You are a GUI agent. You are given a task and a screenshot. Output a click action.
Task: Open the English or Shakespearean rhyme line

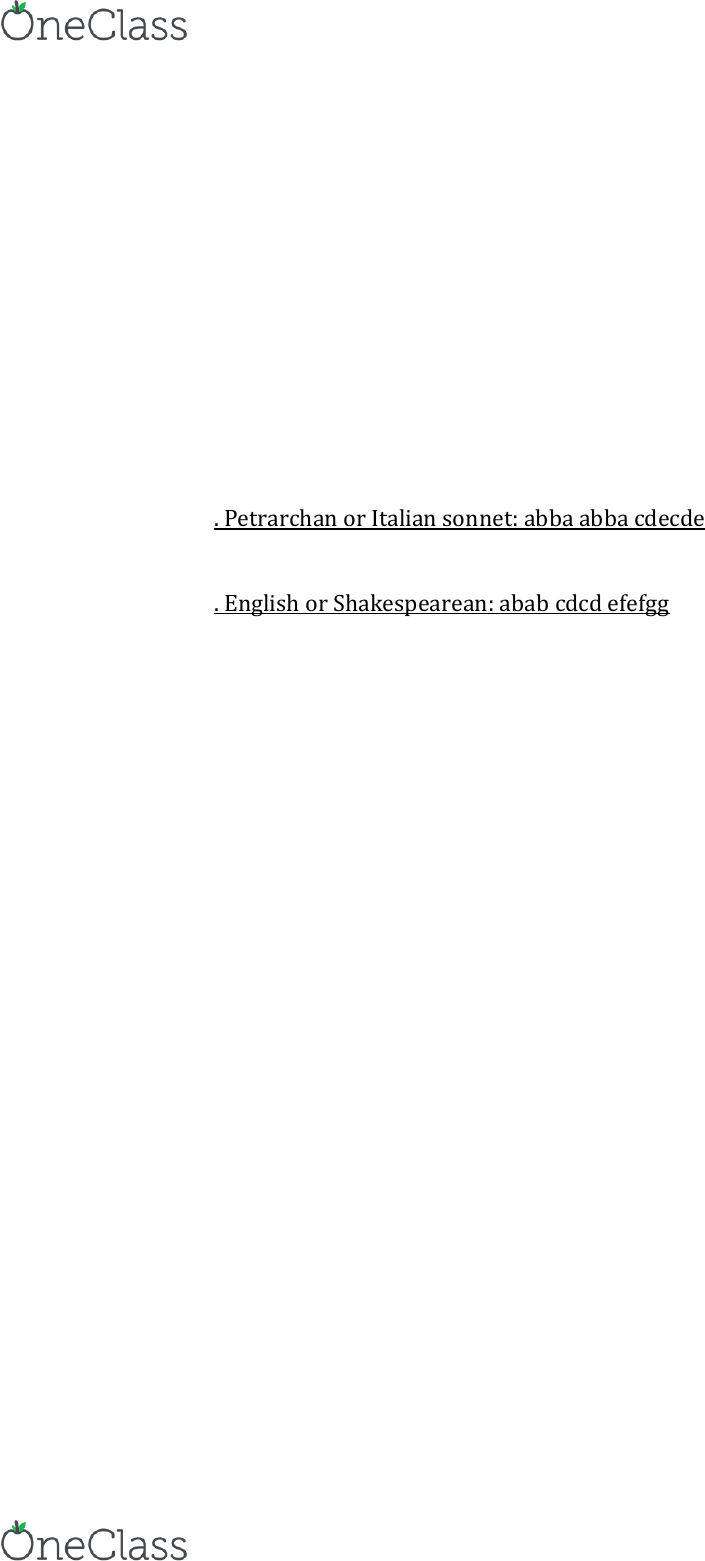pyautogui.click(x=442, y=604)
